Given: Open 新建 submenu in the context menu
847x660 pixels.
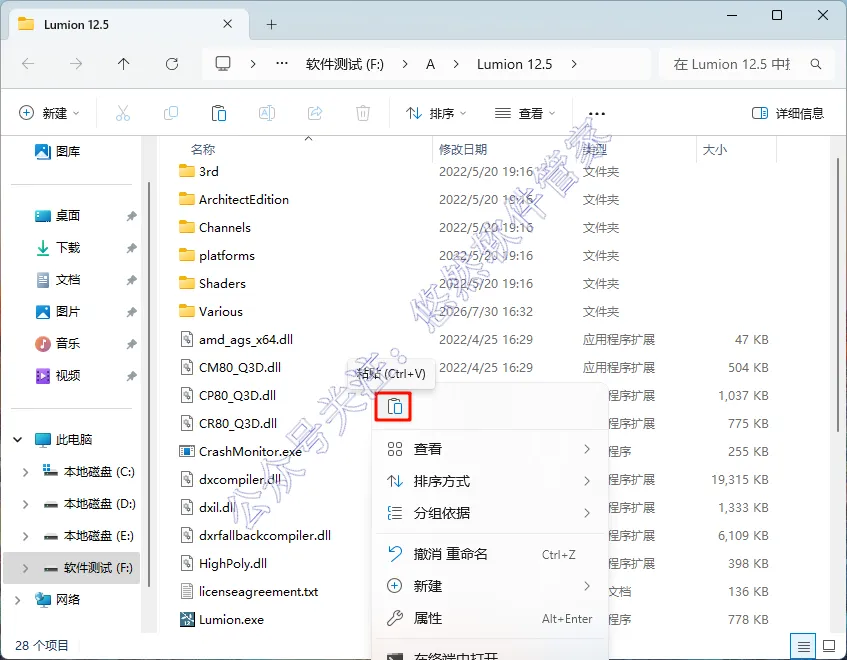Looking at the screenshot, I should click(489, 586).
